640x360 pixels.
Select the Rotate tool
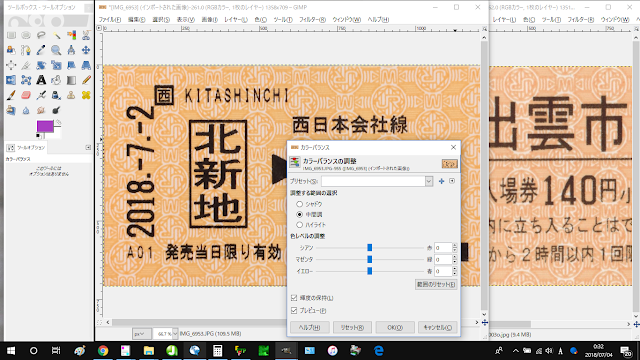pyautogui.click(x=41, y=65)
